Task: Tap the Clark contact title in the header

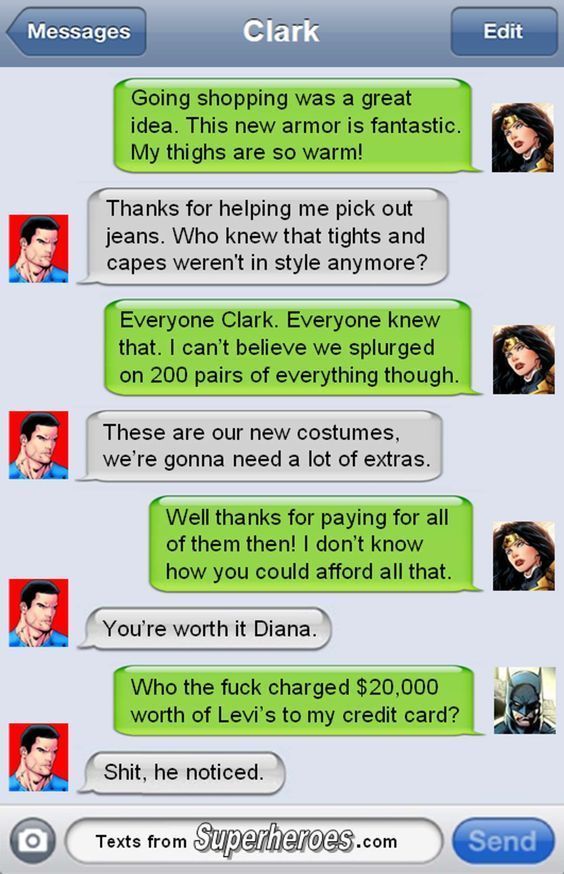Action: pyautogui.click(x=281, y=31)
